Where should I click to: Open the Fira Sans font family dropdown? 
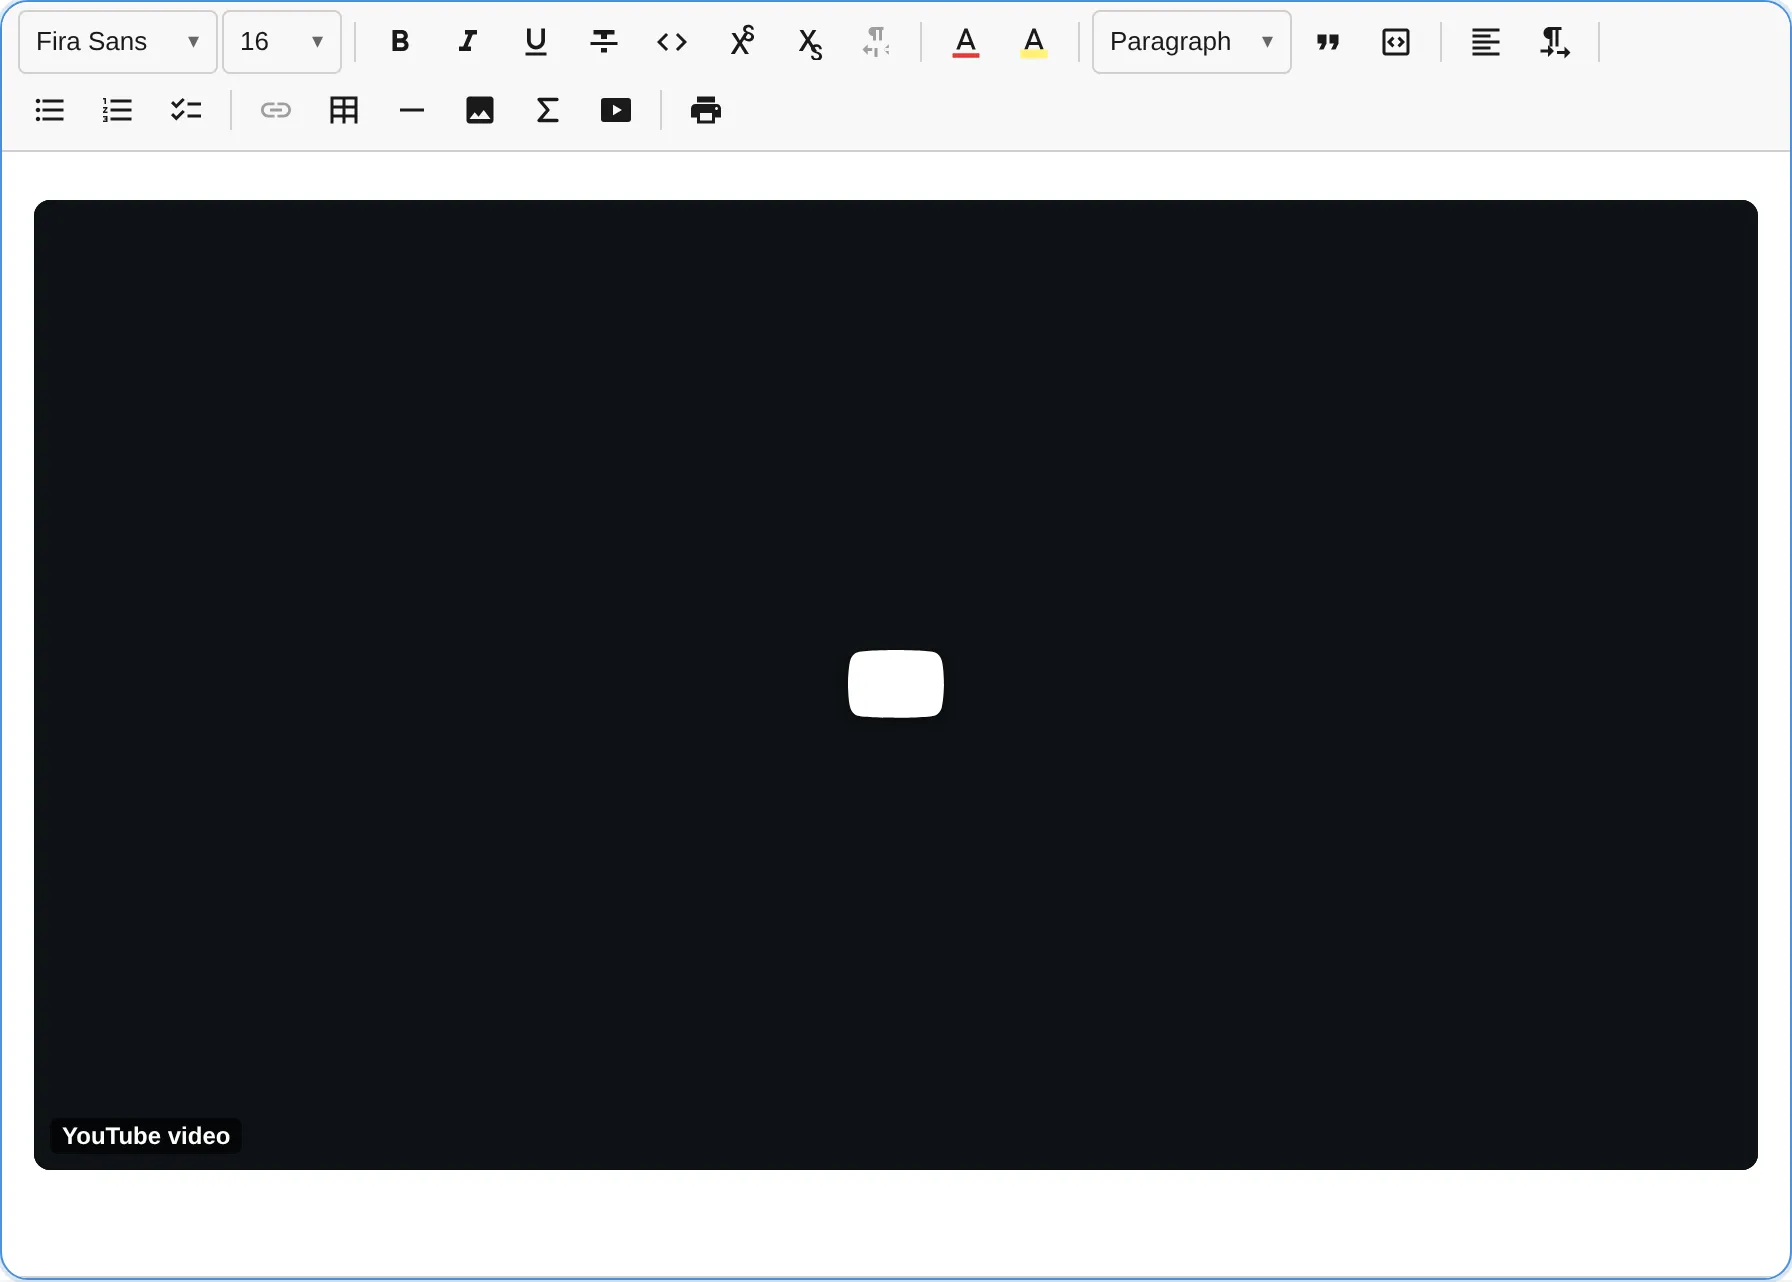[118, 42]
